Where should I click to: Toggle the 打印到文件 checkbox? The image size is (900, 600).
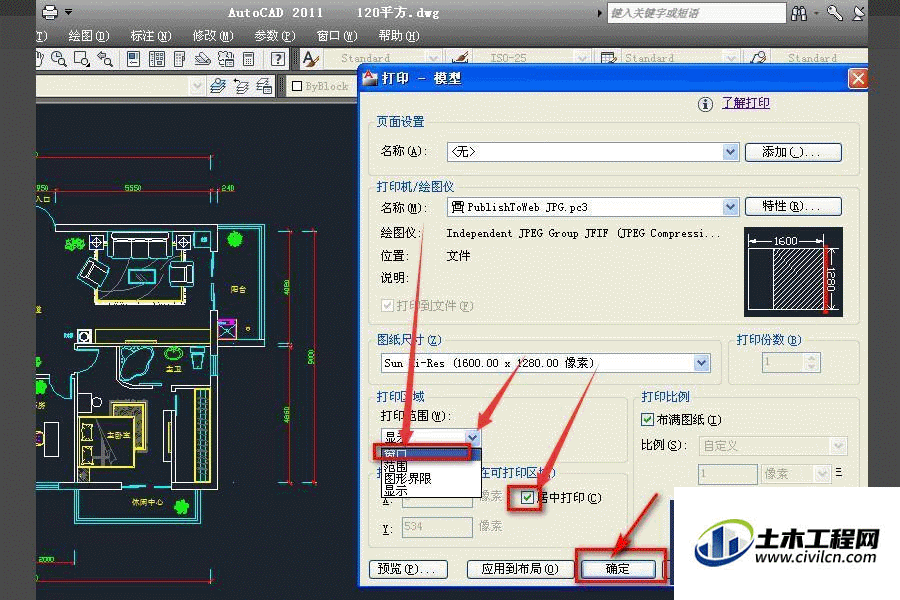387,305
